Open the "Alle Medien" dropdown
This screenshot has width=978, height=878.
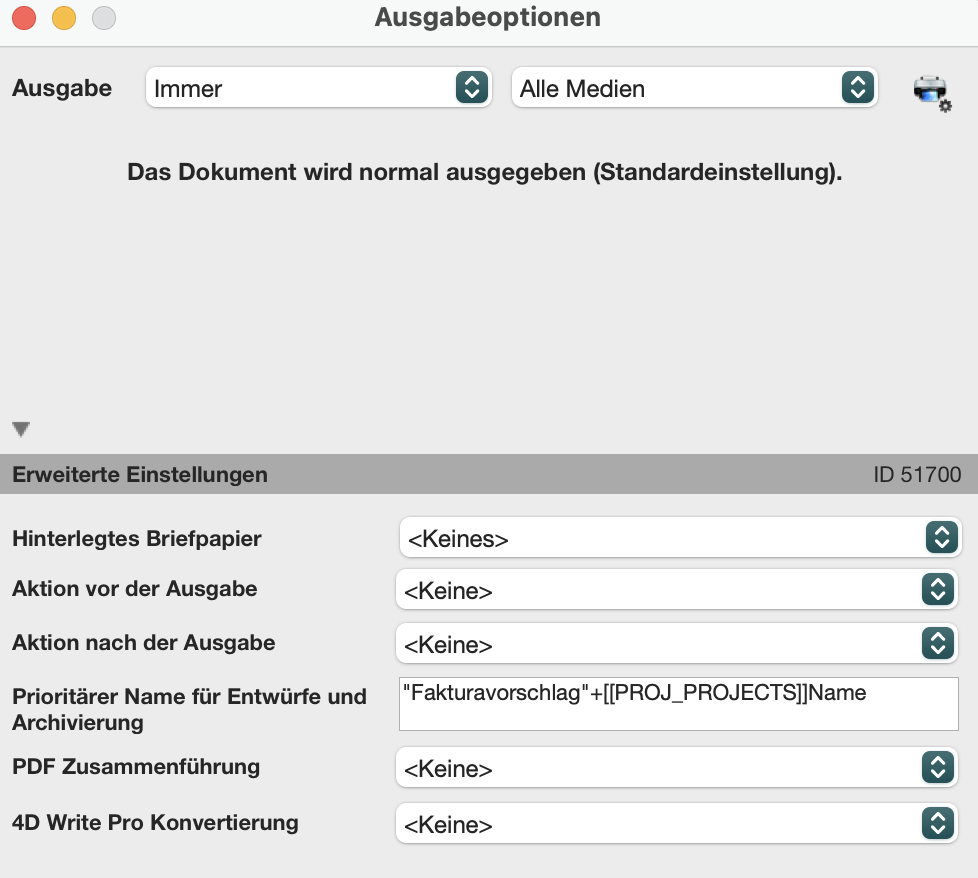694,88
